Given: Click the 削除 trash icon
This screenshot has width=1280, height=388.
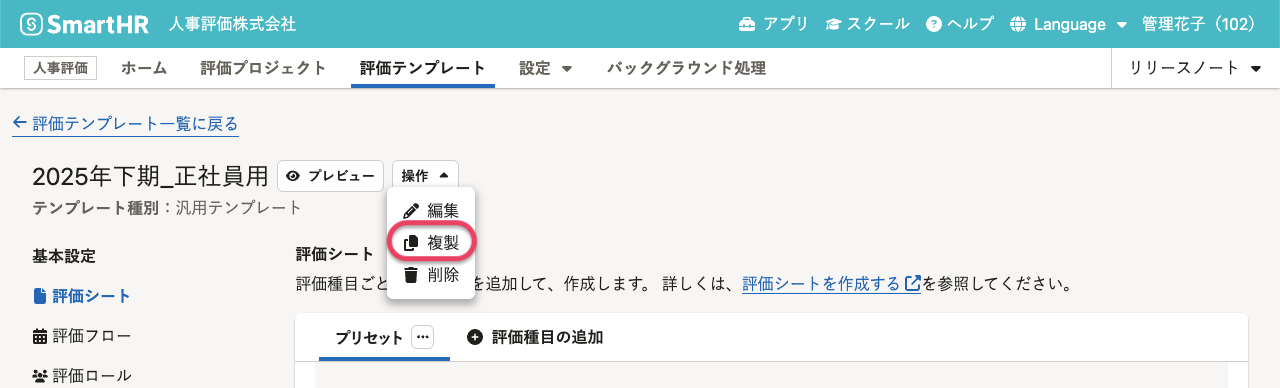Looking at the screenshot, I should (410, 275).
